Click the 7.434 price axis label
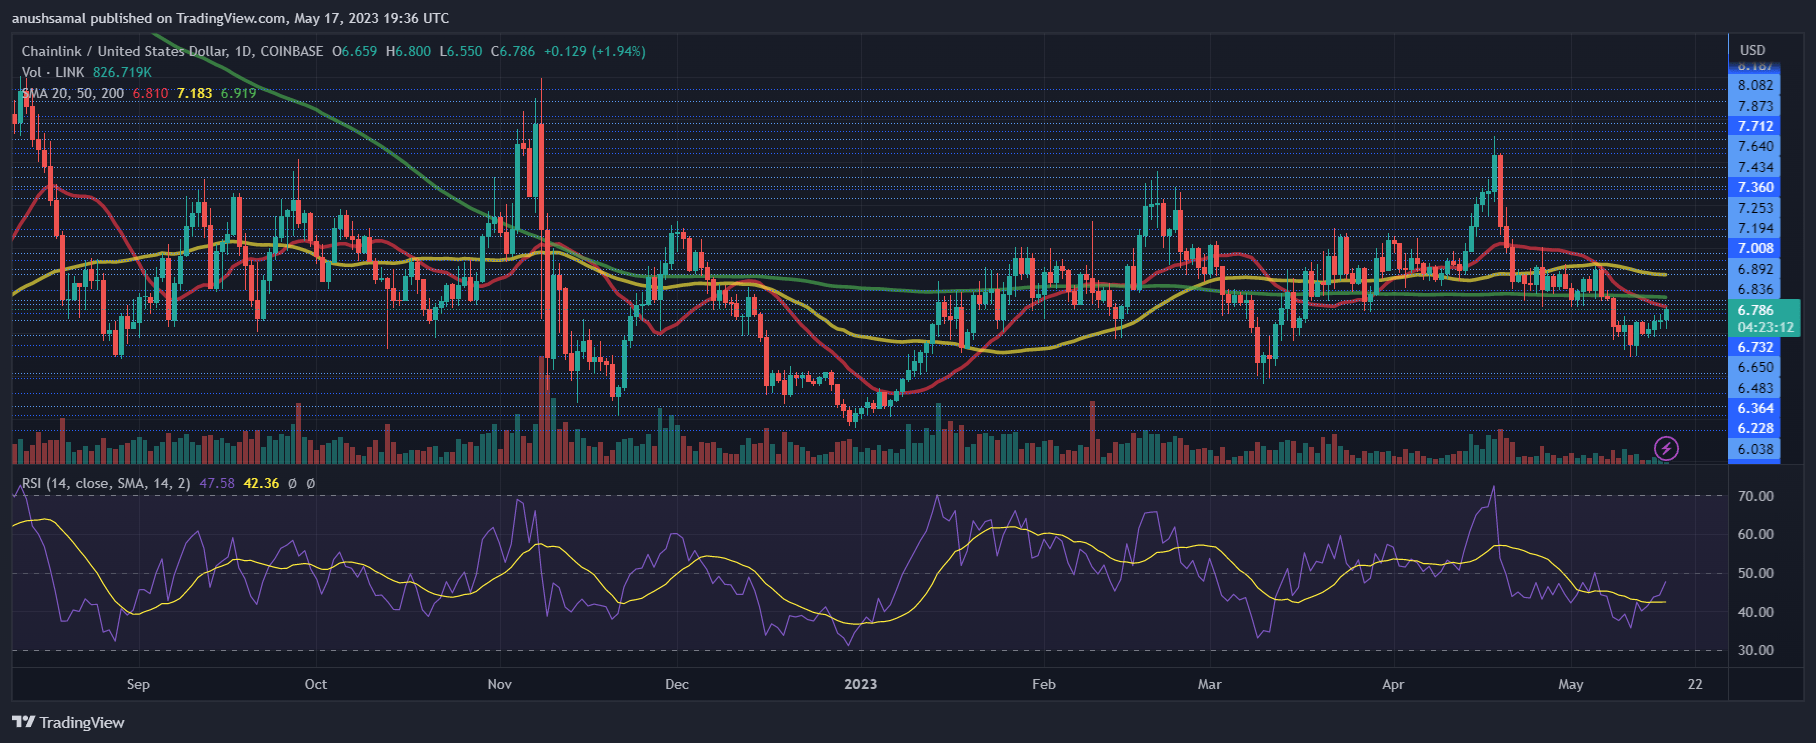Image resolution: width=1816 pixels, height=743 pixels. click(x=1755, y=167)
